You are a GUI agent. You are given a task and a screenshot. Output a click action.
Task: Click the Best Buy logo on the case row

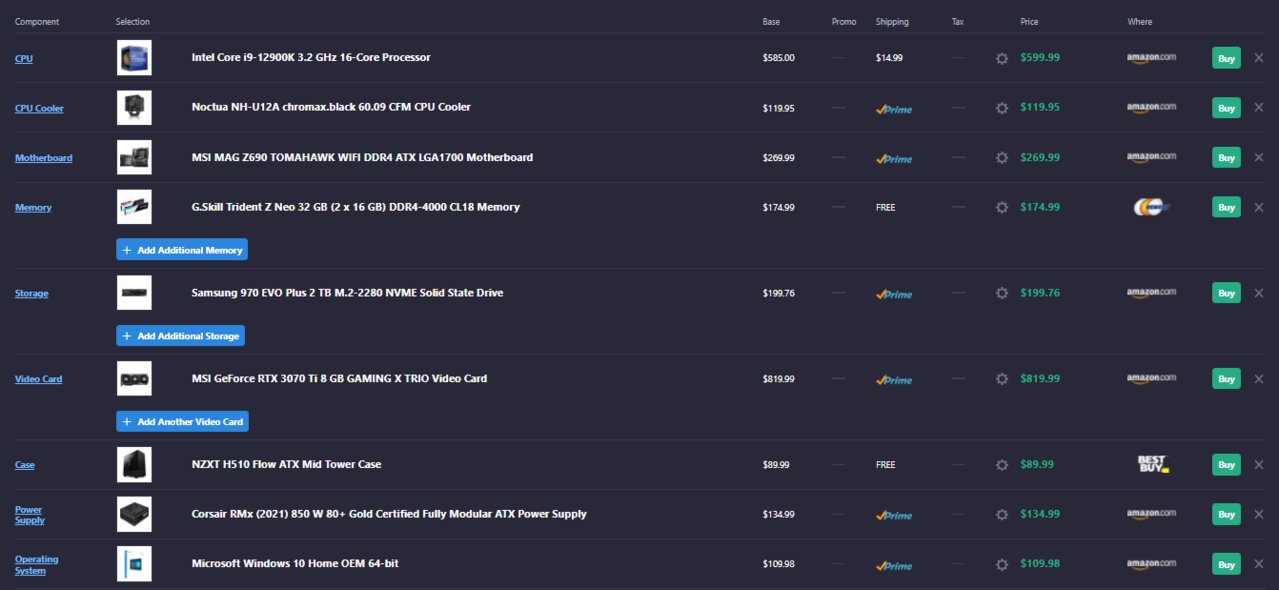(1152, 464)
